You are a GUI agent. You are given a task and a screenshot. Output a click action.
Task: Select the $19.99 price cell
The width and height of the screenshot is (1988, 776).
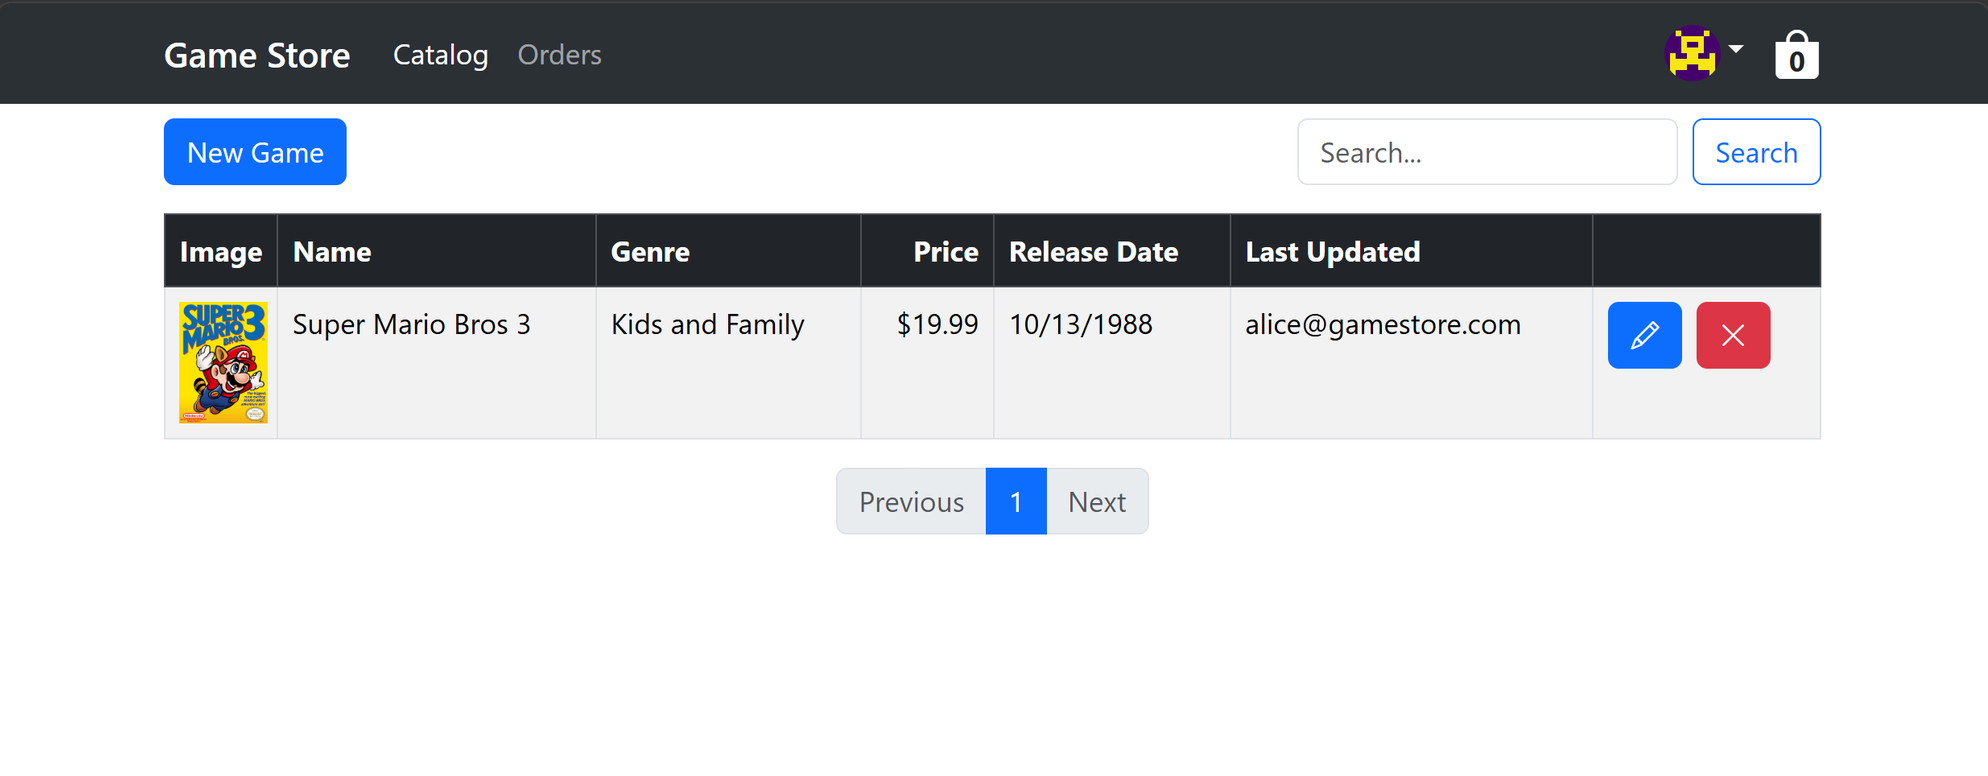[x=927, y=363]
